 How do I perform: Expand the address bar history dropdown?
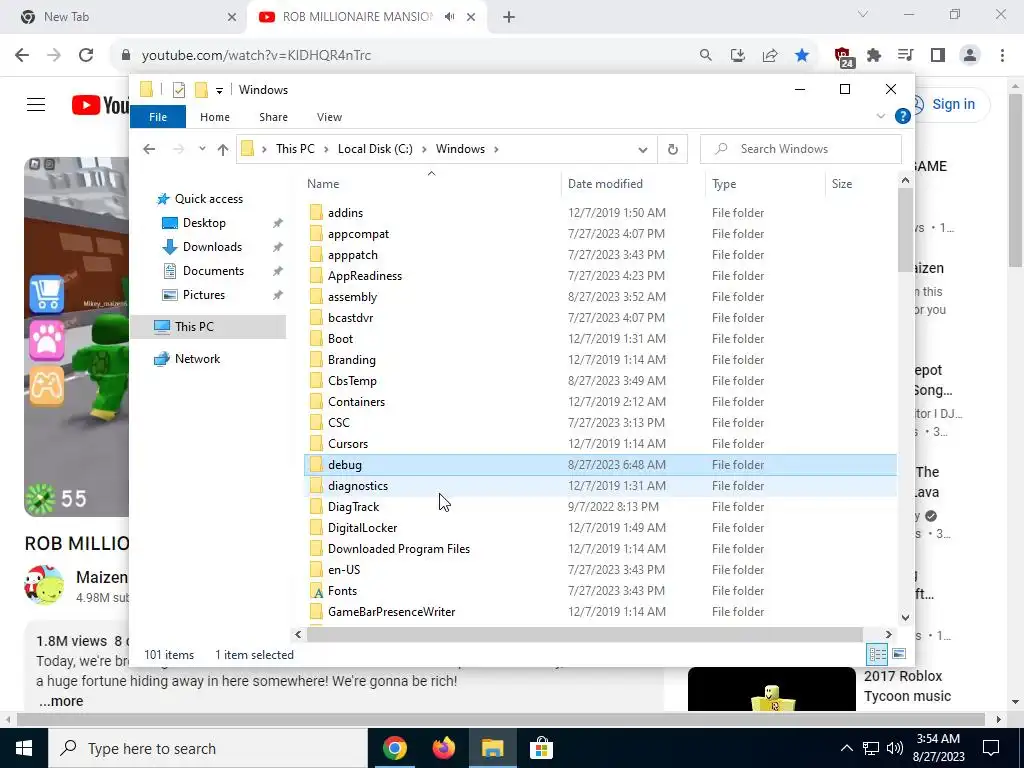[643, 150]
